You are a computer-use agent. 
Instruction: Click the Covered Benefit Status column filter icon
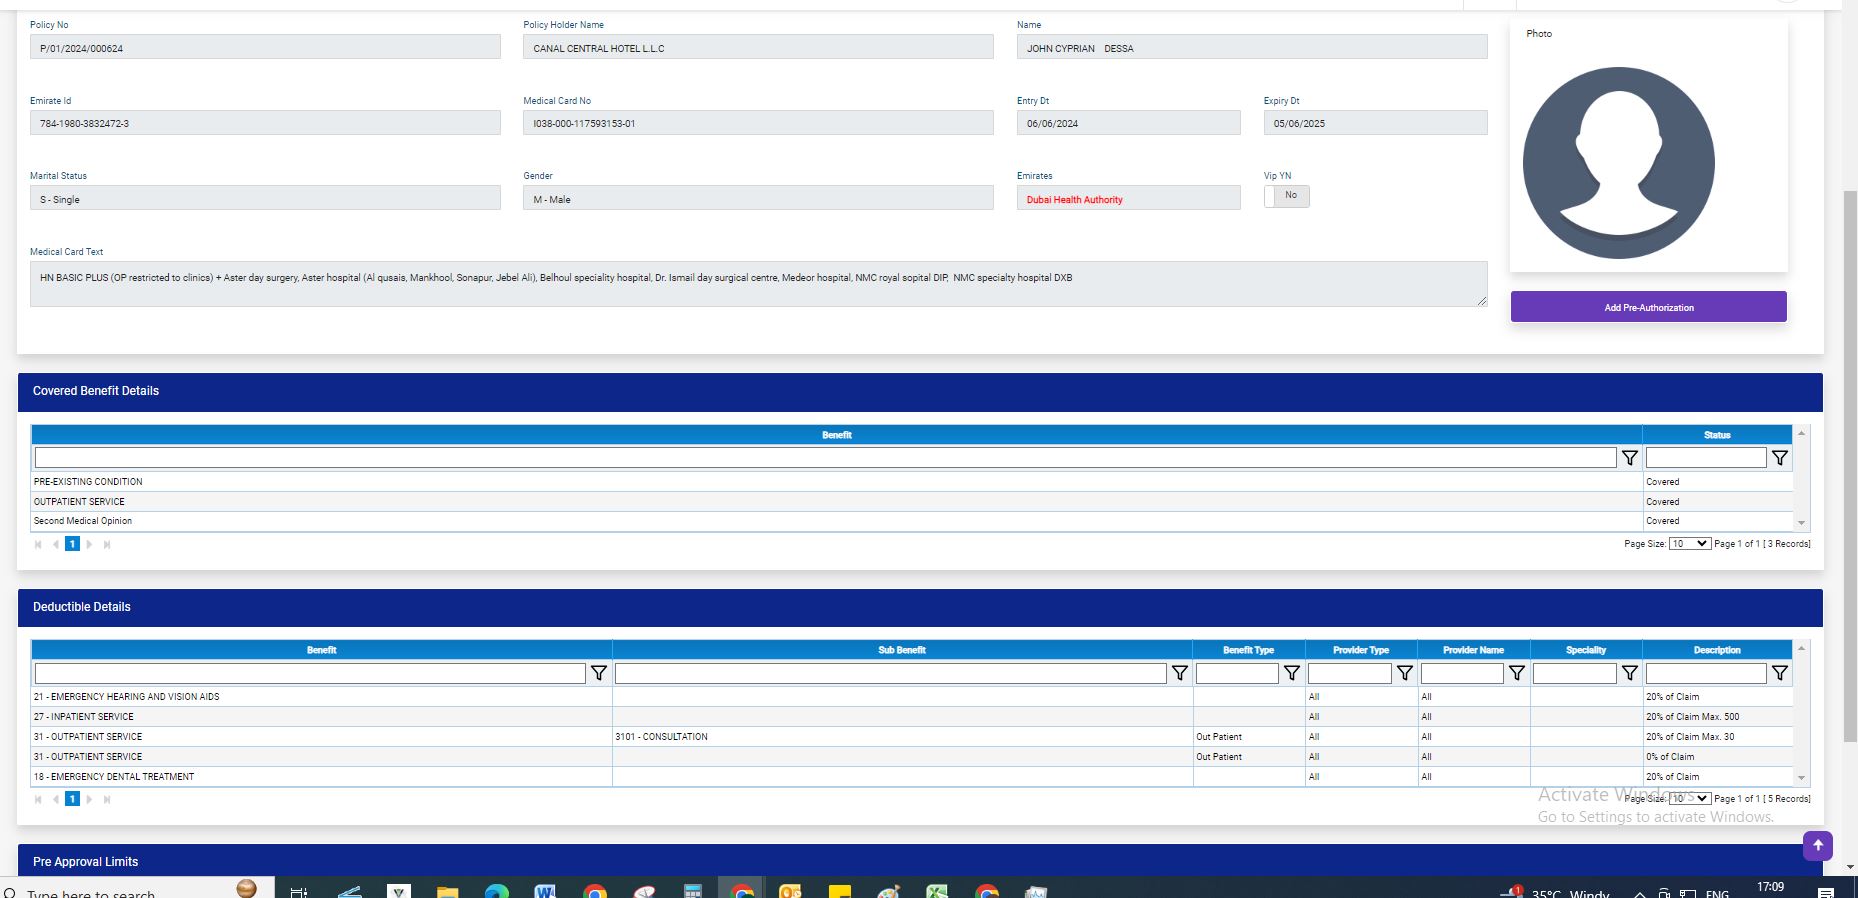1779,458
